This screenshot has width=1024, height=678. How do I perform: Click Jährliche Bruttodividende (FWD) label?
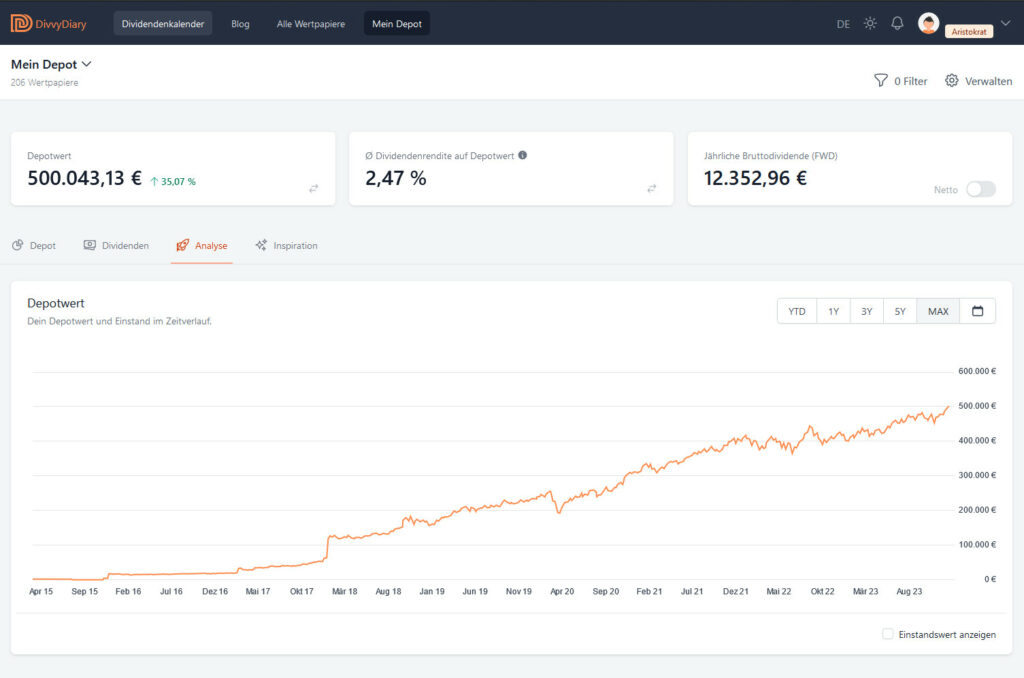point(770,155)
